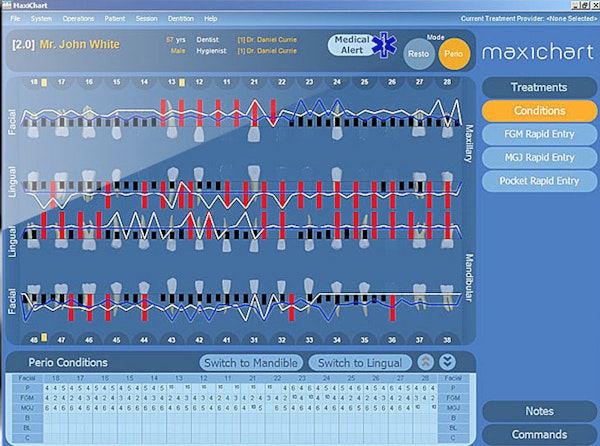Select upper tooth number 11

pos(227,82)
